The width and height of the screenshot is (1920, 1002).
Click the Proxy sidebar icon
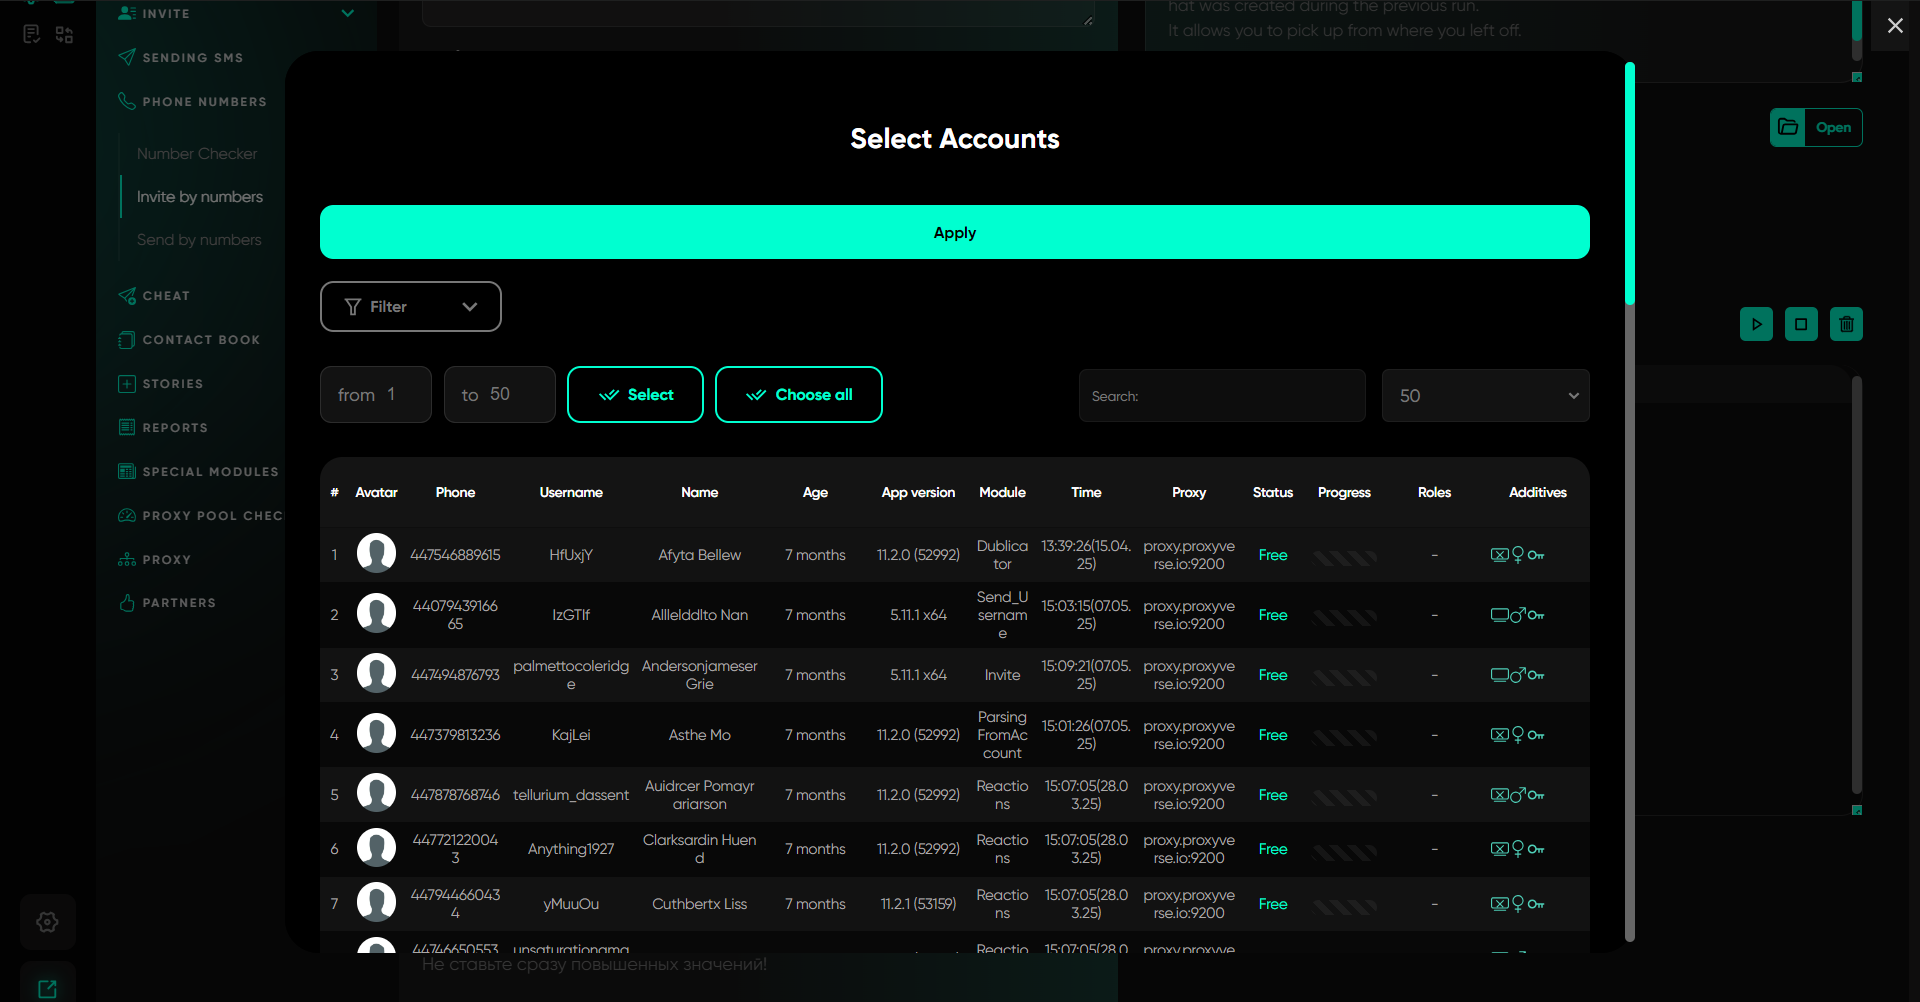[x=127, y=560]
